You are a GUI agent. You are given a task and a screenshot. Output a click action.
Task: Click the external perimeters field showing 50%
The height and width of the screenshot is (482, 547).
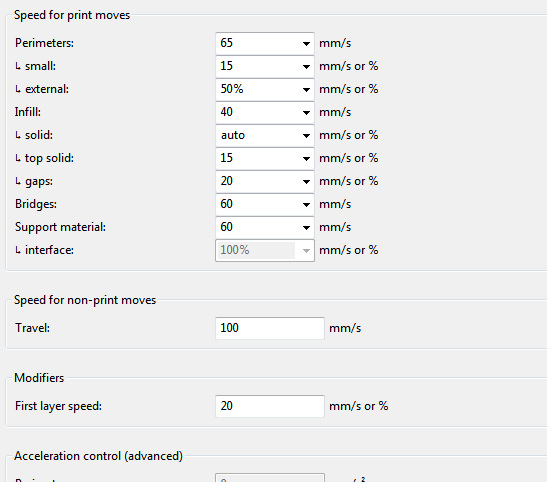point(257,90)
